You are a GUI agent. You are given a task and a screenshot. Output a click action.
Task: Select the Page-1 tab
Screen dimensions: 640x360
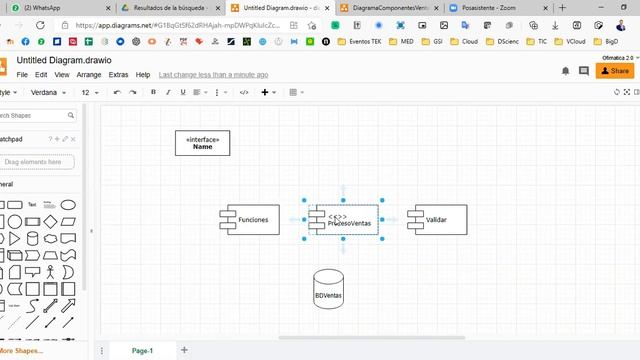tap(142, 351)
